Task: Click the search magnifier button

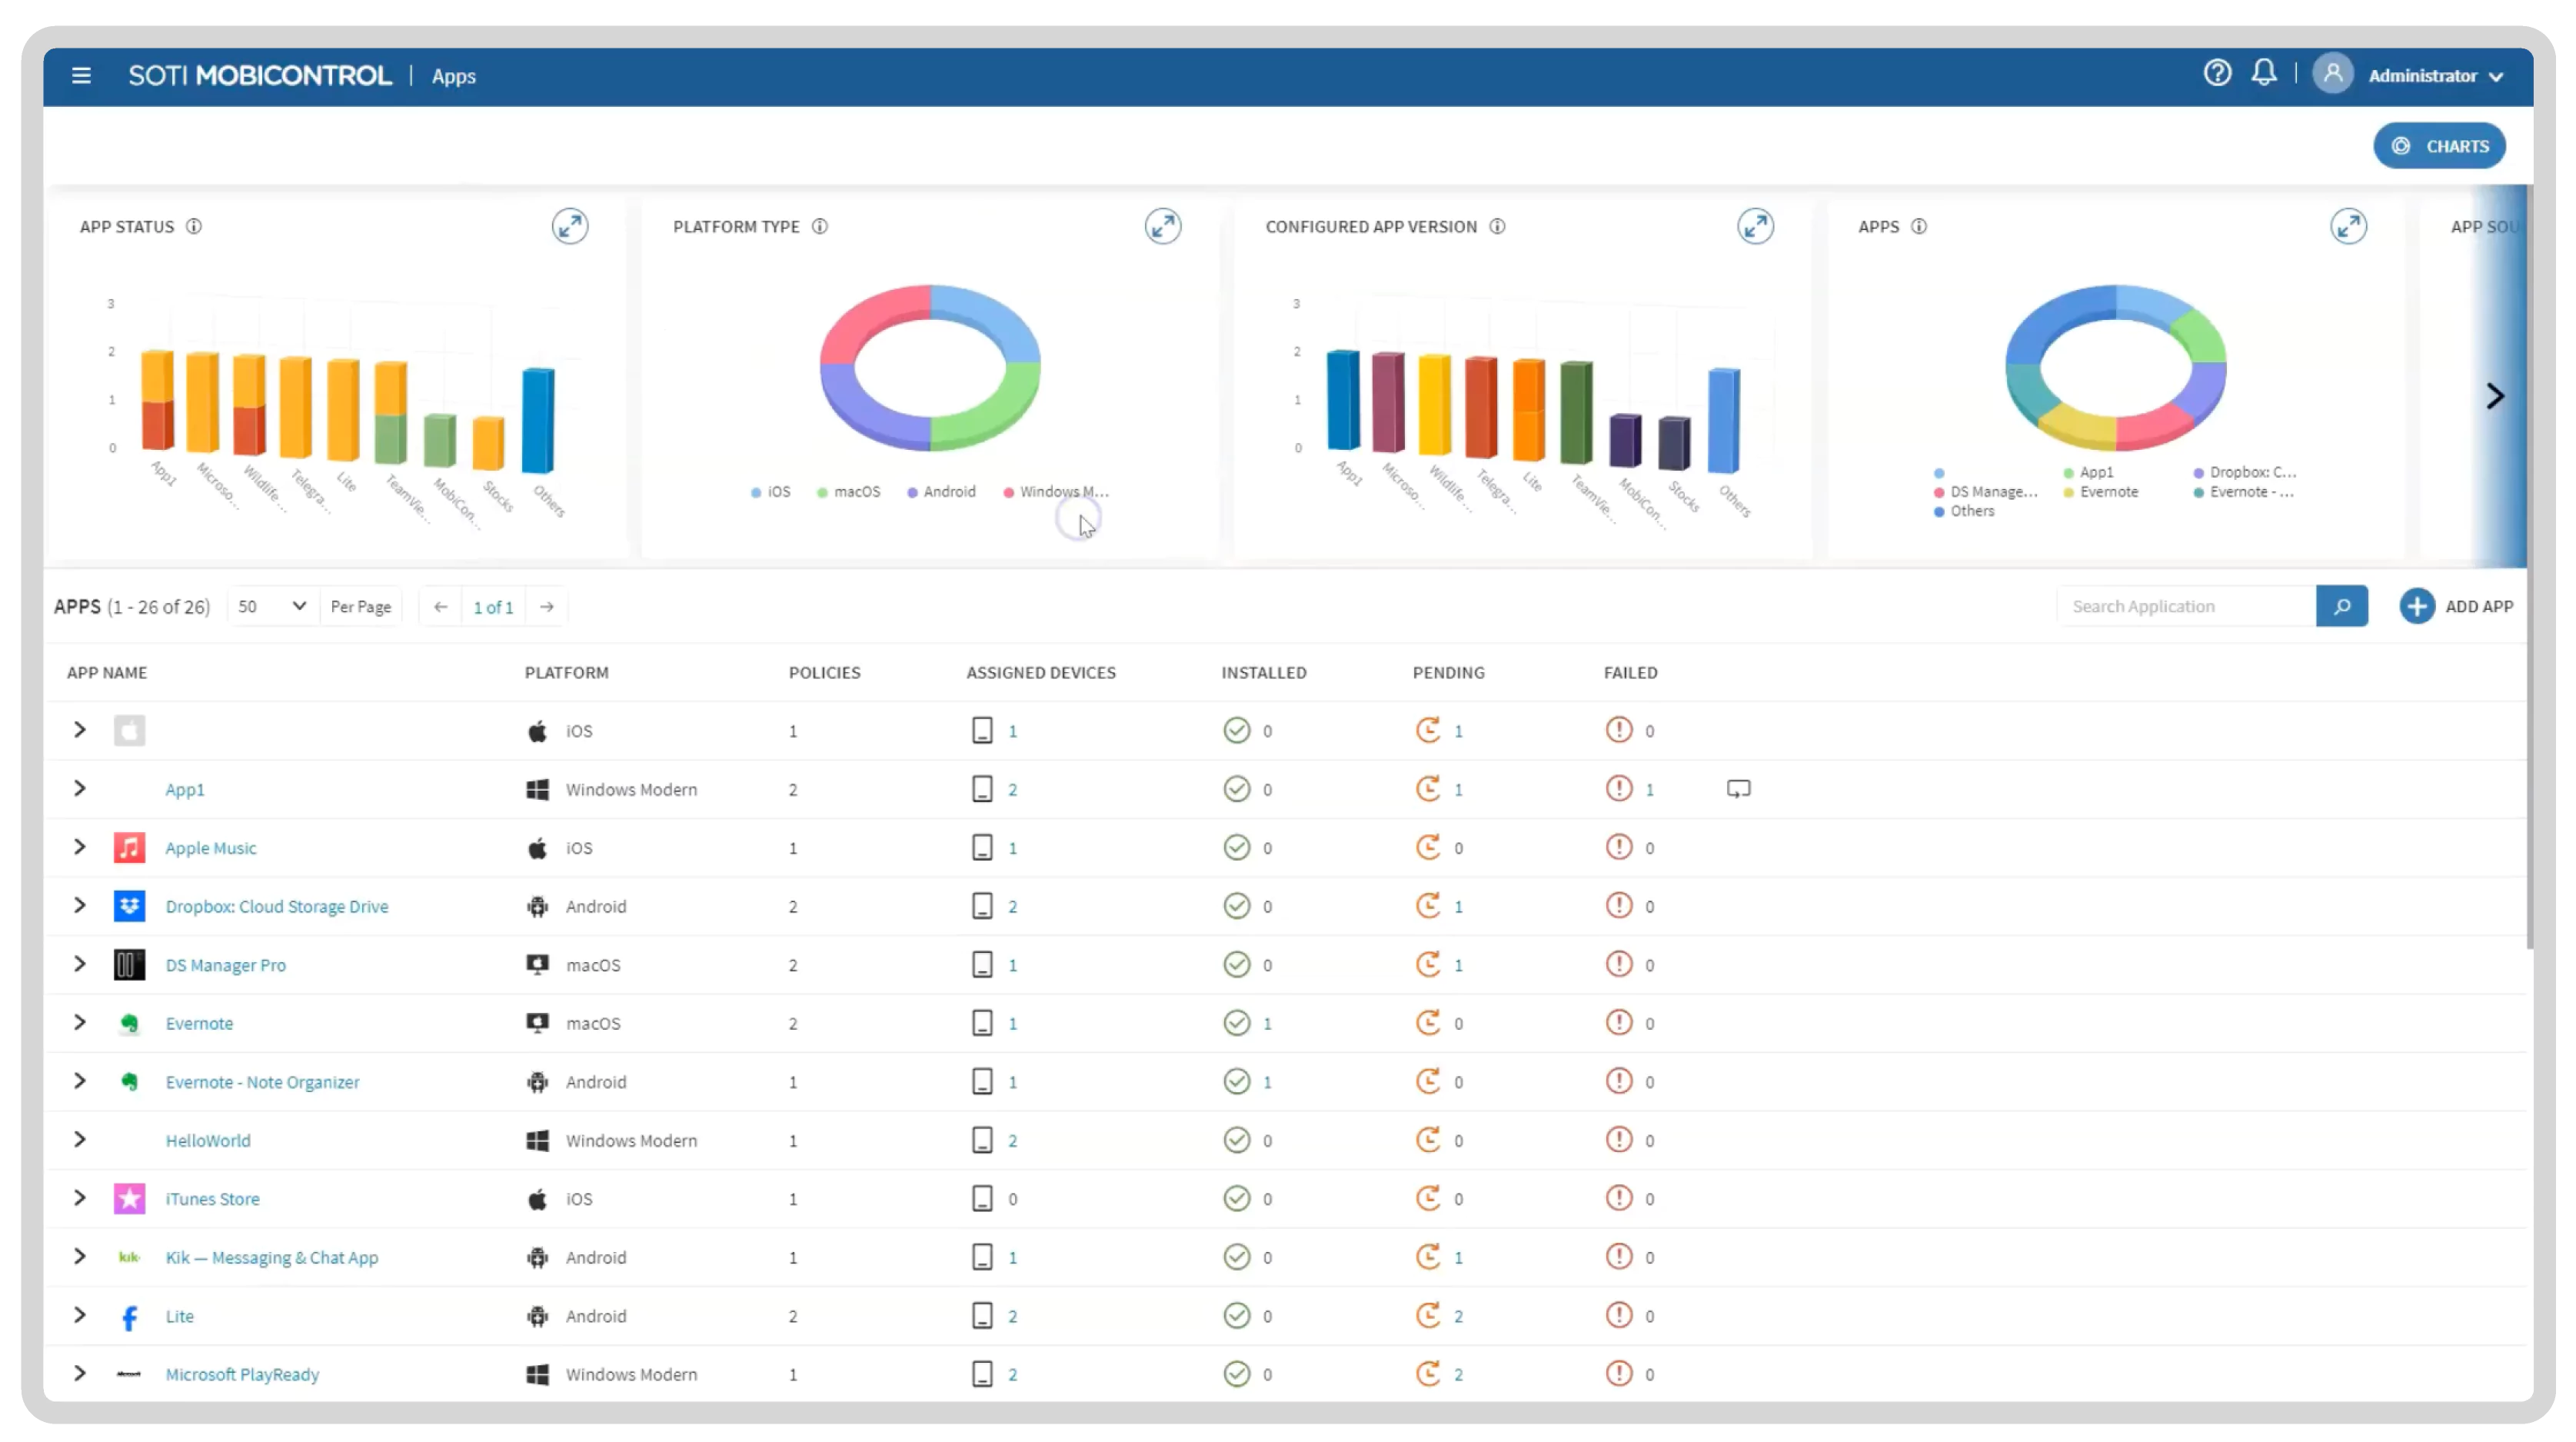Action: (x=2341, y=607)
